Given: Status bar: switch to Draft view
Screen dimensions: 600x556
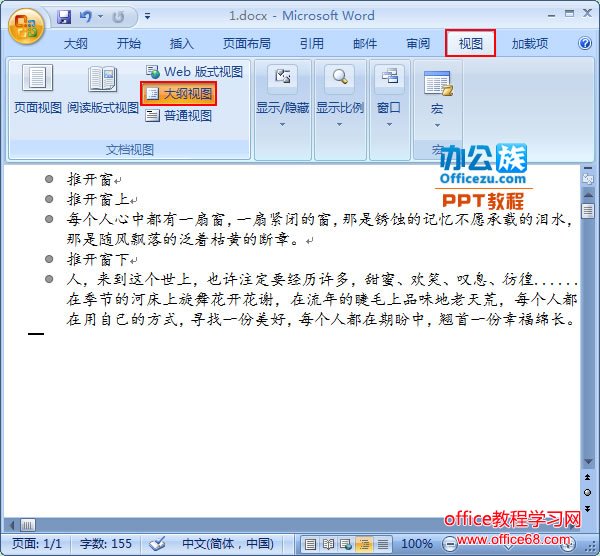Looking at the screenshot, I should pyautogui.click(x=383, y=544).
